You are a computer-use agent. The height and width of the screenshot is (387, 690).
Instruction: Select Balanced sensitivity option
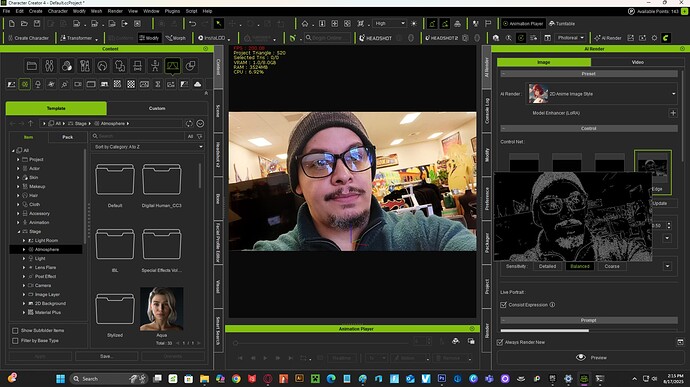pyautogui.click(x=580, y=266)
